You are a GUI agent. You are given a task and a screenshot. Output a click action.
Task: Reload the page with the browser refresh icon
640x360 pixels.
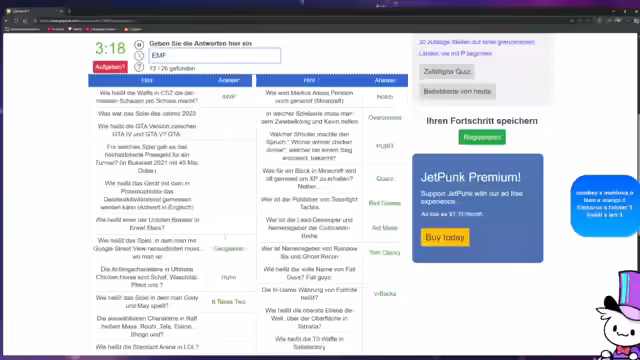click(16, 20)
